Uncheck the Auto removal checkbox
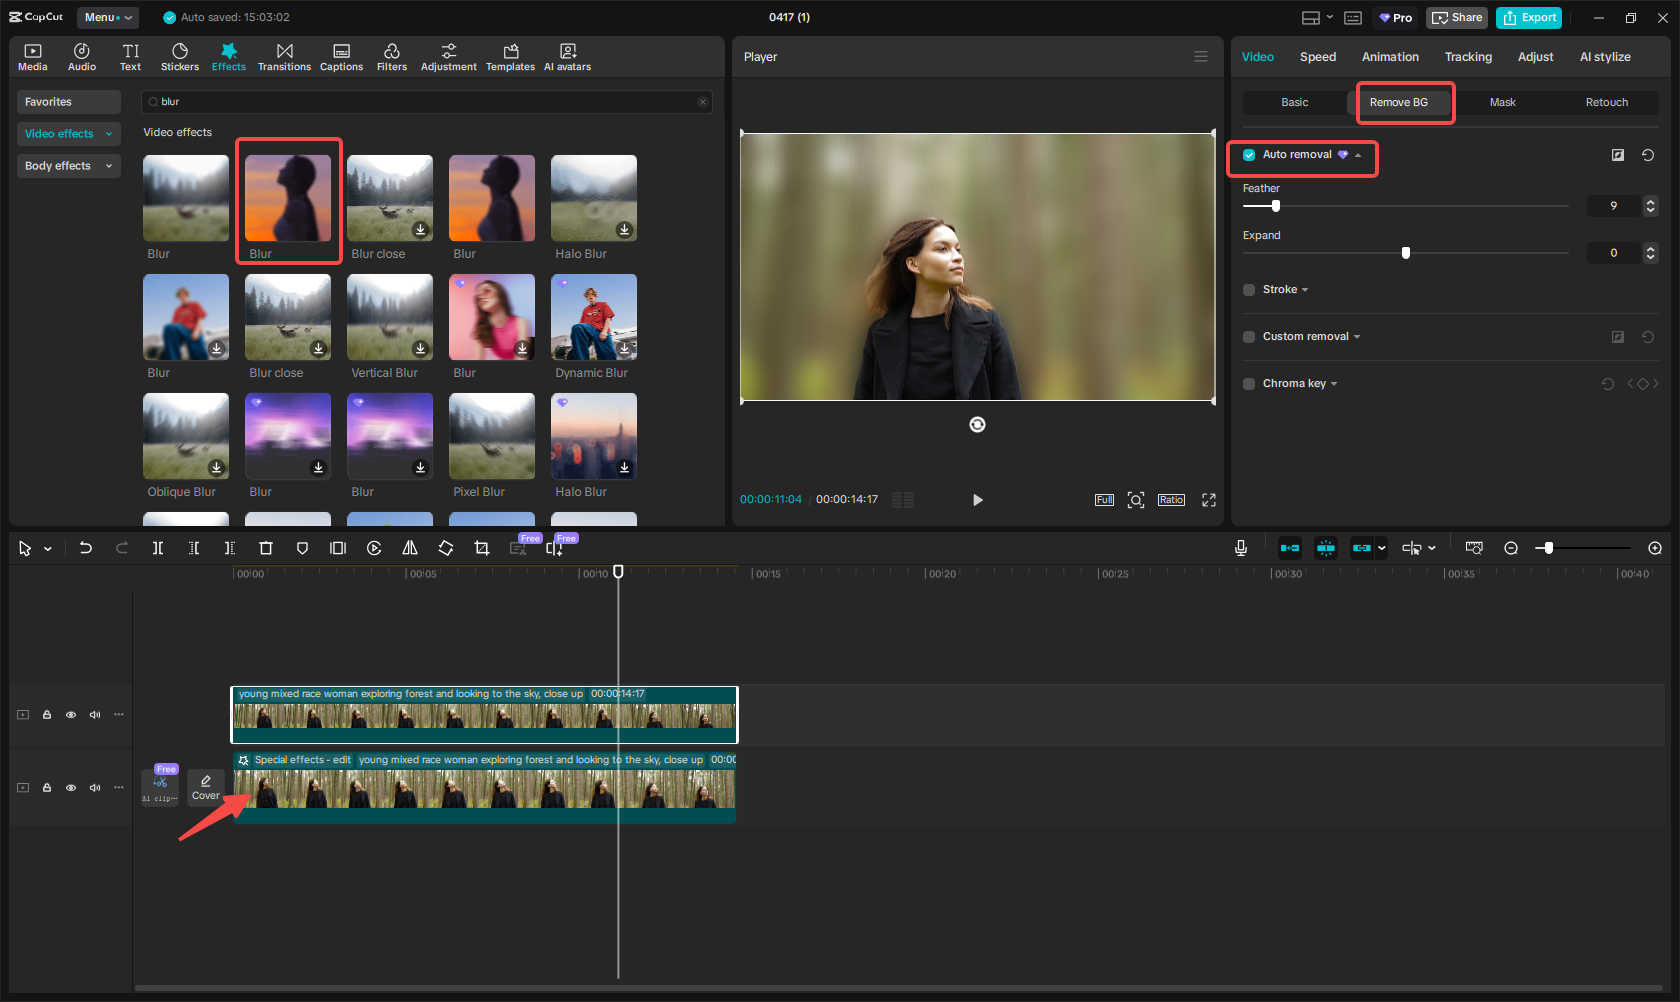1680x1002 pixels. 1249,155
